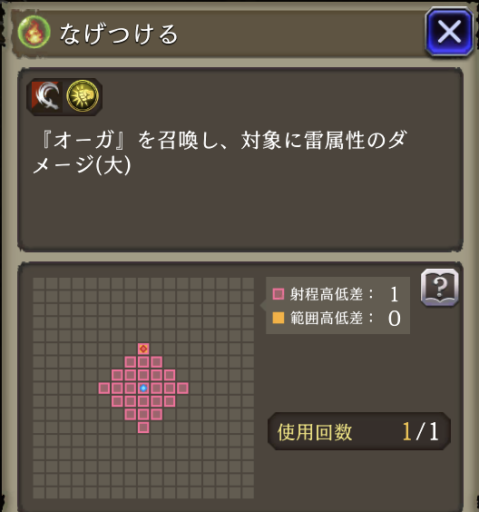This screenshot has height=512, width=479.
Task: Click the area height value 0
Action: coord(394,318)
